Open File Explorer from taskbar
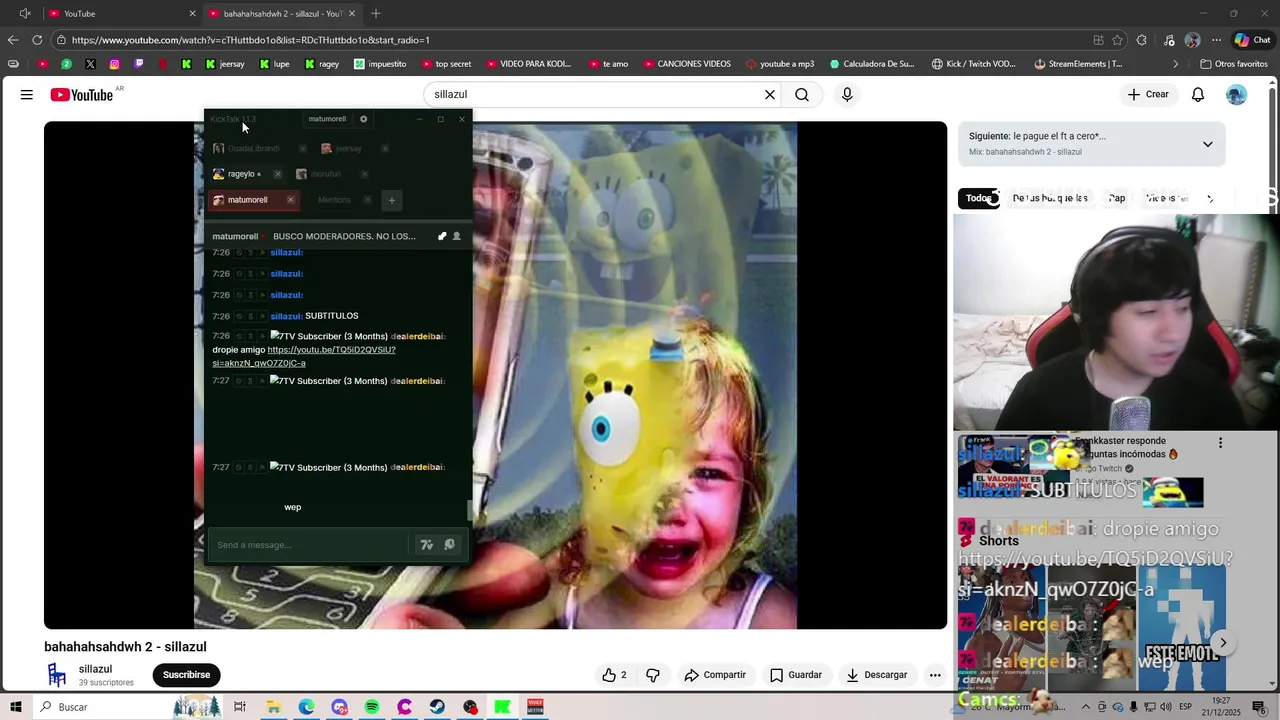The height and width of the screenshot is (720, 1280). [273, 707]
